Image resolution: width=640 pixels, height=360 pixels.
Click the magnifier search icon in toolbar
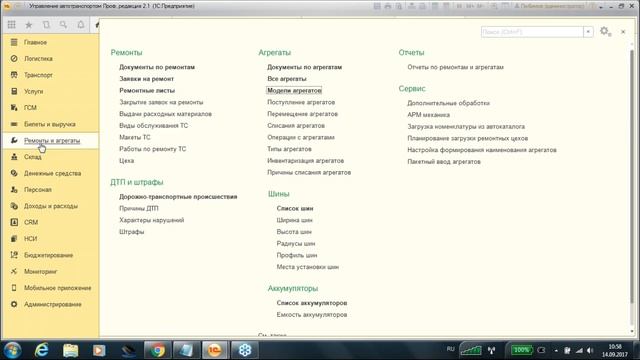[63, 25]
